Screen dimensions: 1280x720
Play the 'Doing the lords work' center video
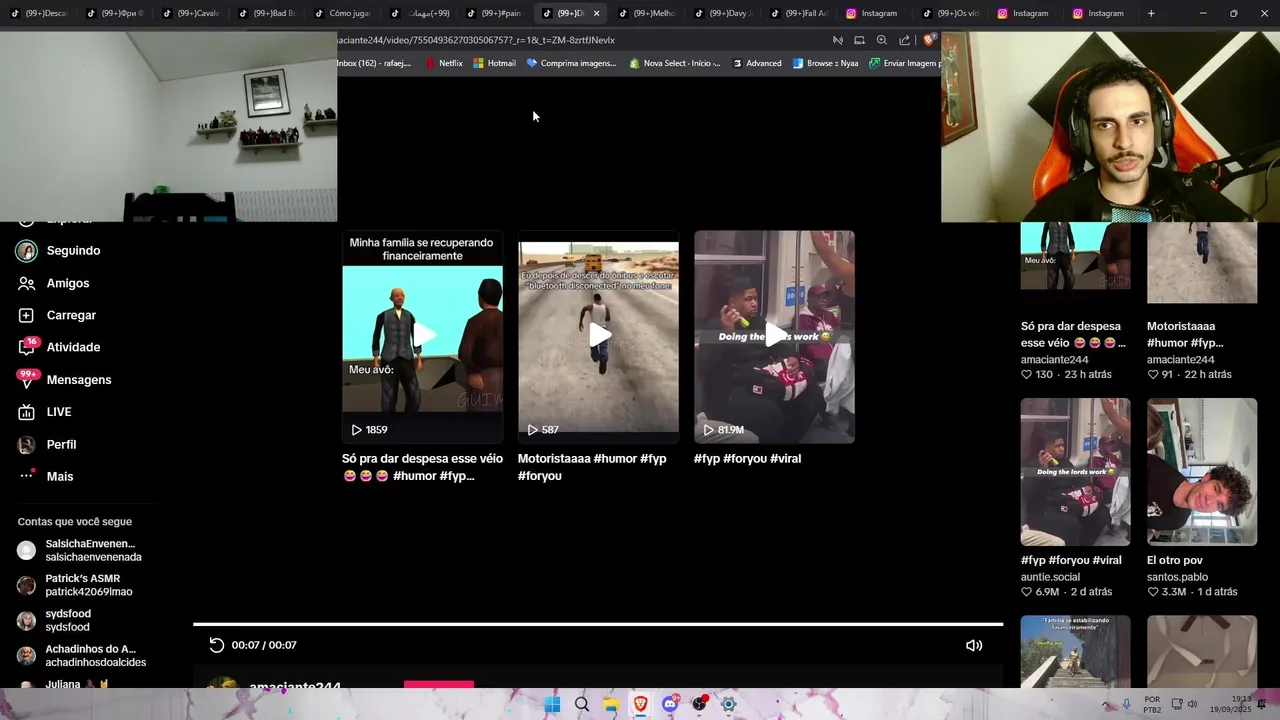point(774,337)
